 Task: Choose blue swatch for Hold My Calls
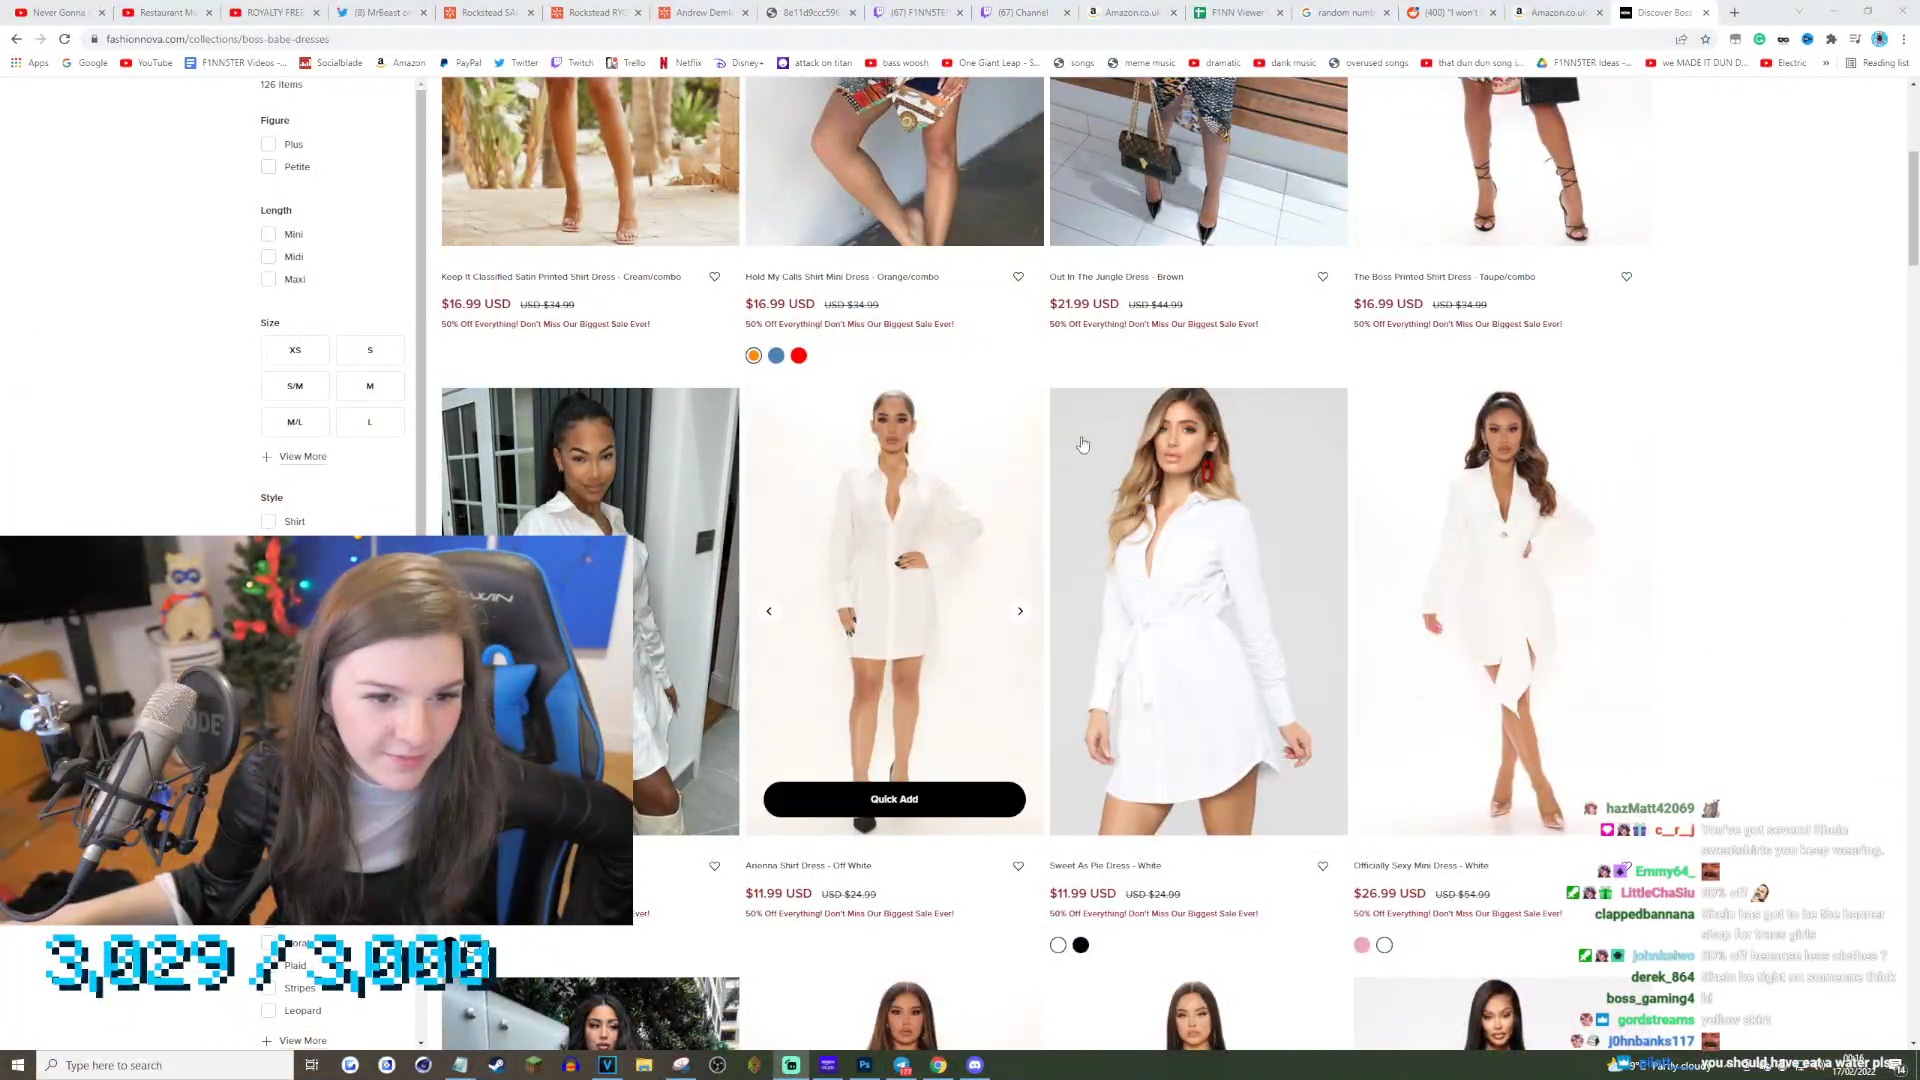(x=776, y=356)
